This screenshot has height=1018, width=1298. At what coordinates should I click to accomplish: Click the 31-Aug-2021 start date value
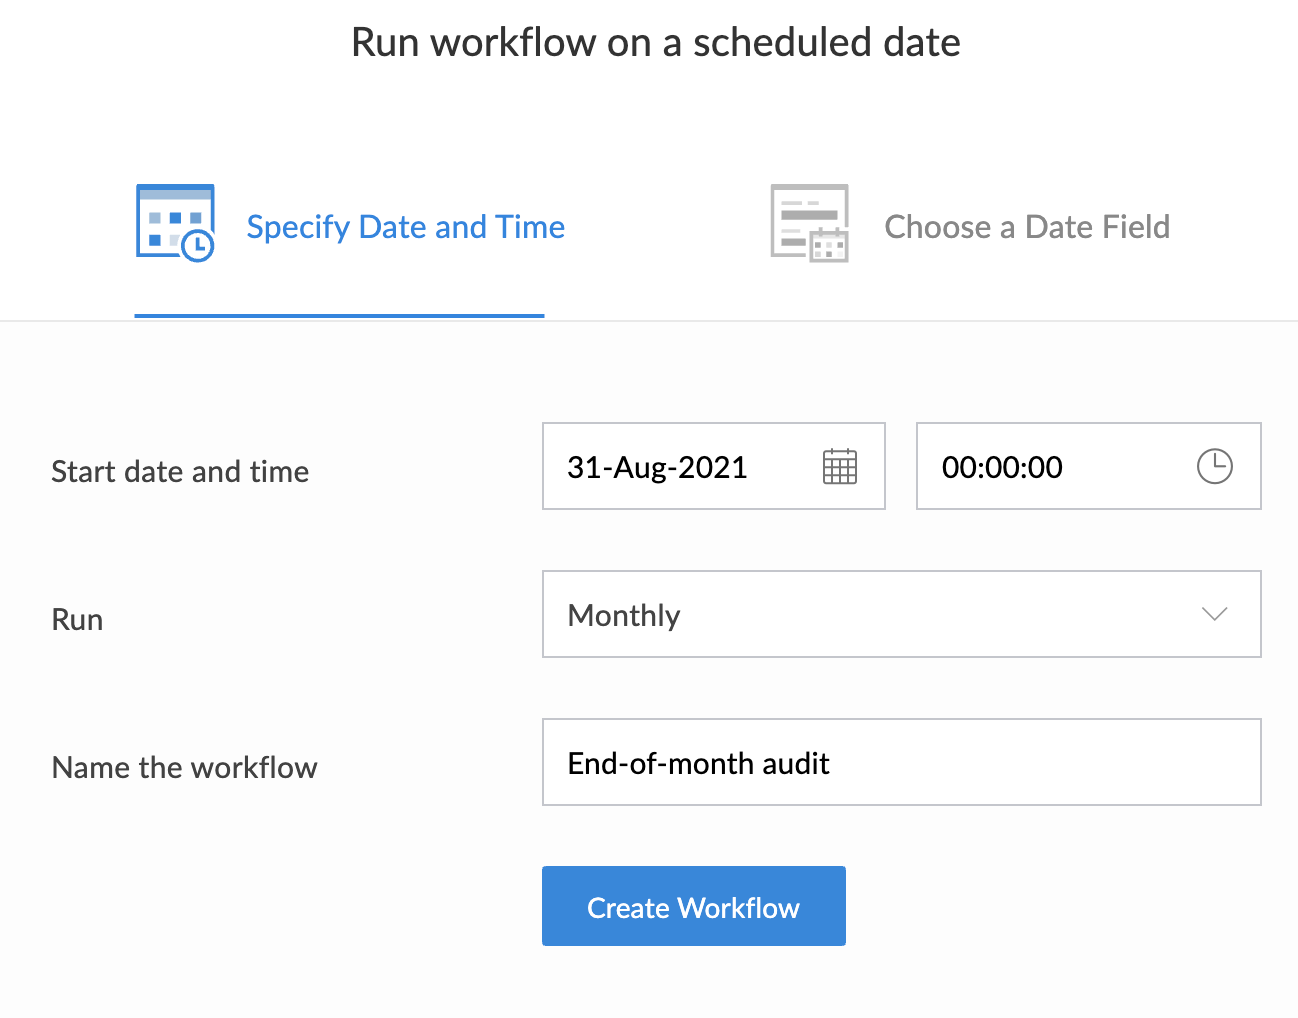657,467
